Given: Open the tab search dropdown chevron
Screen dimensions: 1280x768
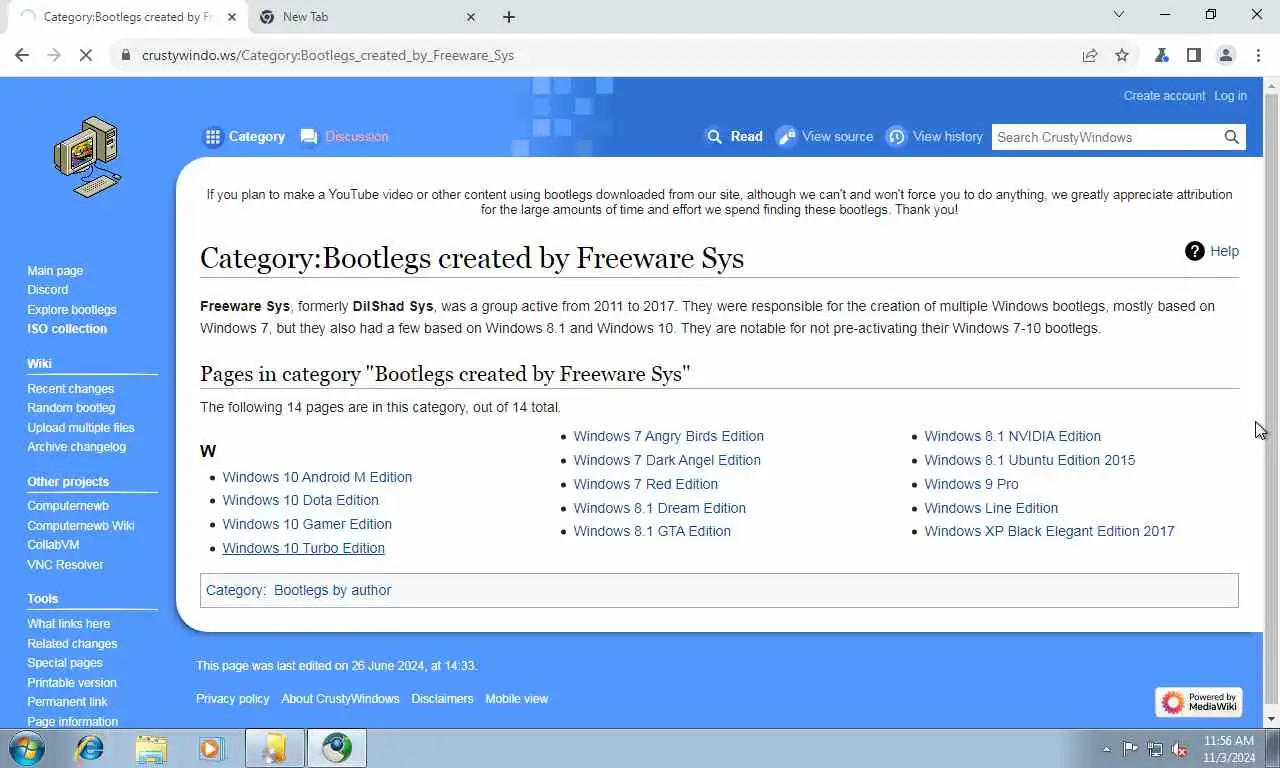Looking at the screenshot, I should tap(1119, 14).
